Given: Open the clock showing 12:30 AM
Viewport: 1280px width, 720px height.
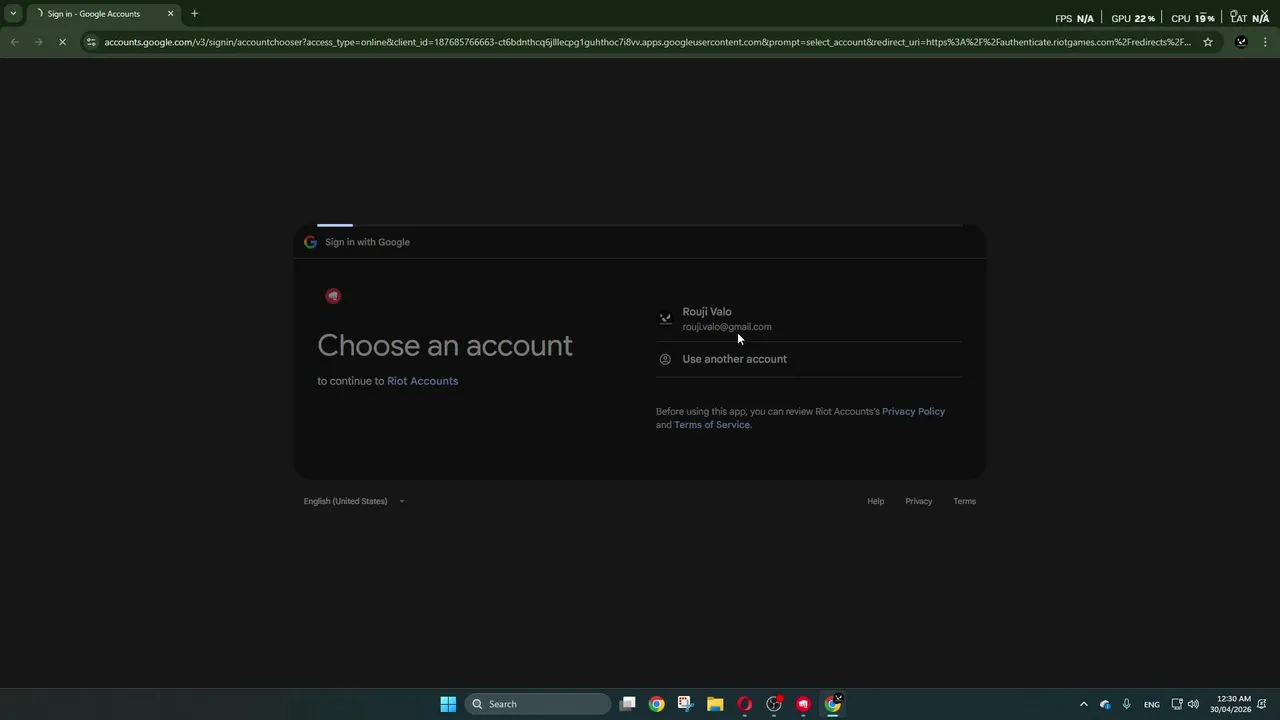Looking at the screenshot, I should pos(1230,704).
